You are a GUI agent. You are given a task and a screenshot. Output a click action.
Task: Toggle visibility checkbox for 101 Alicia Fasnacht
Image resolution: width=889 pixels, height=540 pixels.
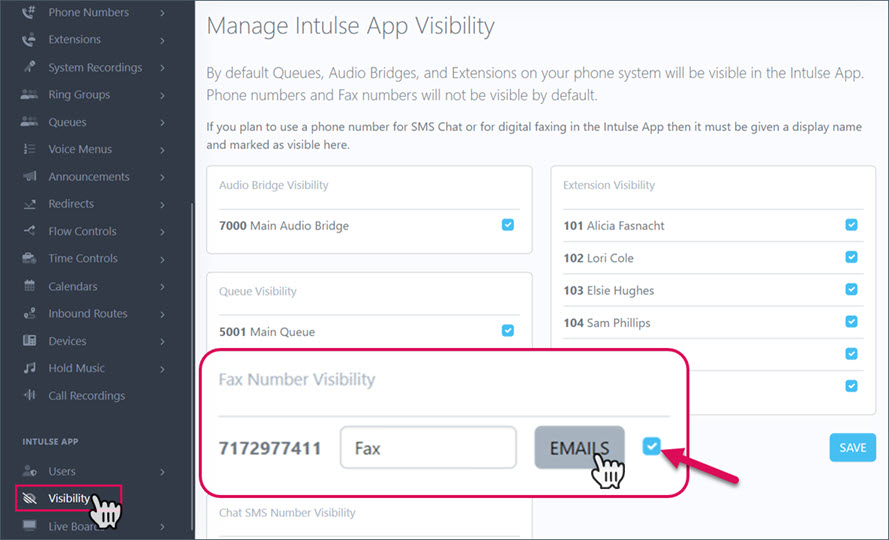coord(851,225)
